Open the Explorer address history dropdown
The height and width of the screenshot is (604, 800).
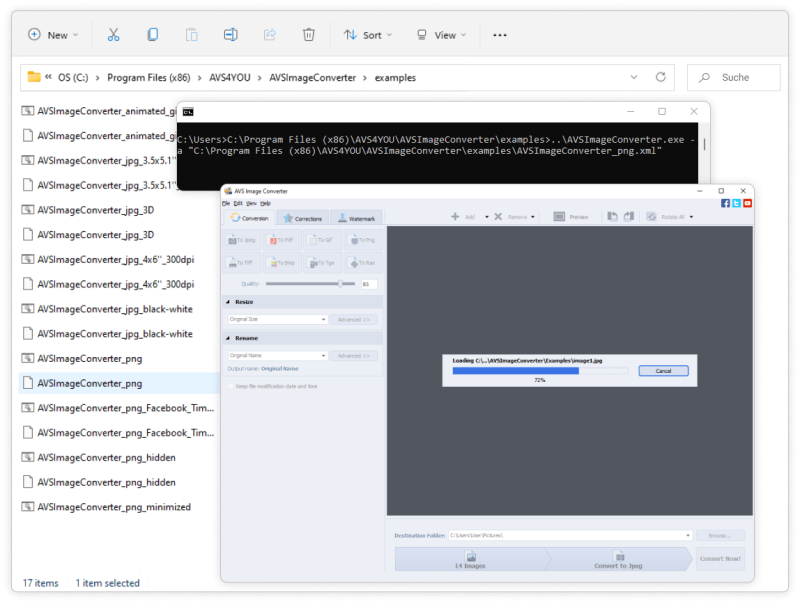point(634,77)
